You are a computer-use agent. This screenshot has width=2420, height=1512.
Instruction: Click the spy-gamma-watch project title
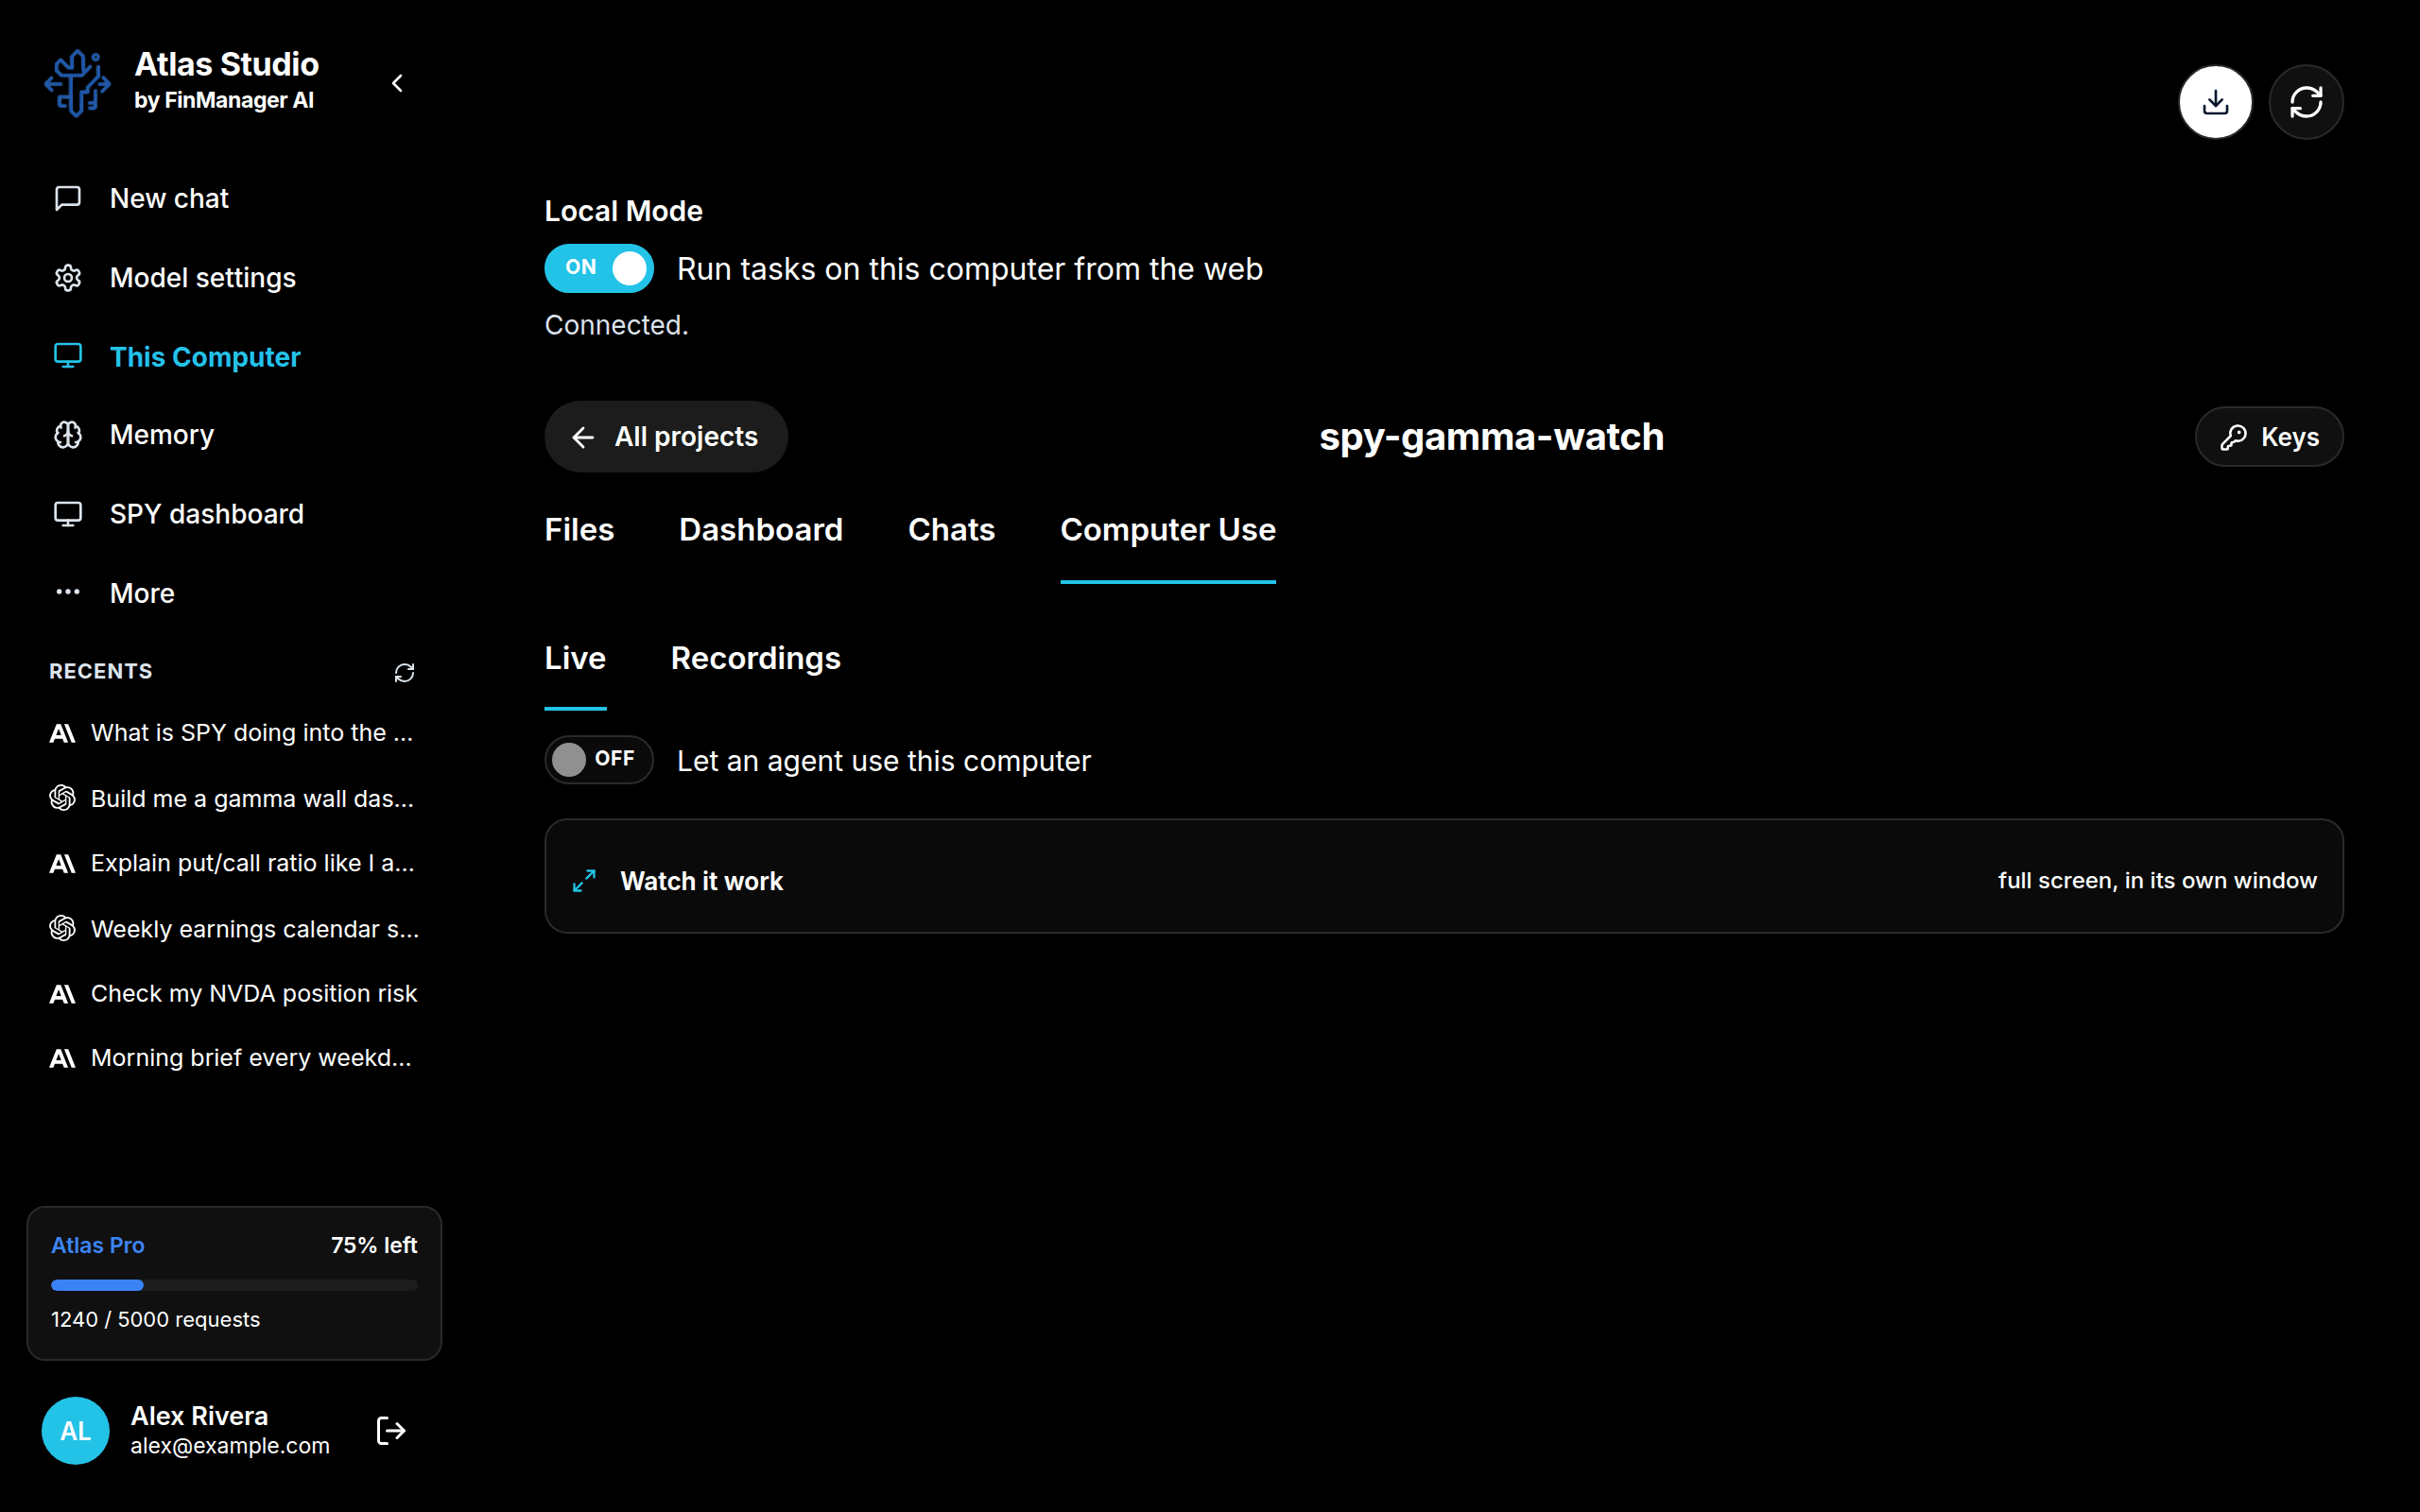pos(1491,437)
